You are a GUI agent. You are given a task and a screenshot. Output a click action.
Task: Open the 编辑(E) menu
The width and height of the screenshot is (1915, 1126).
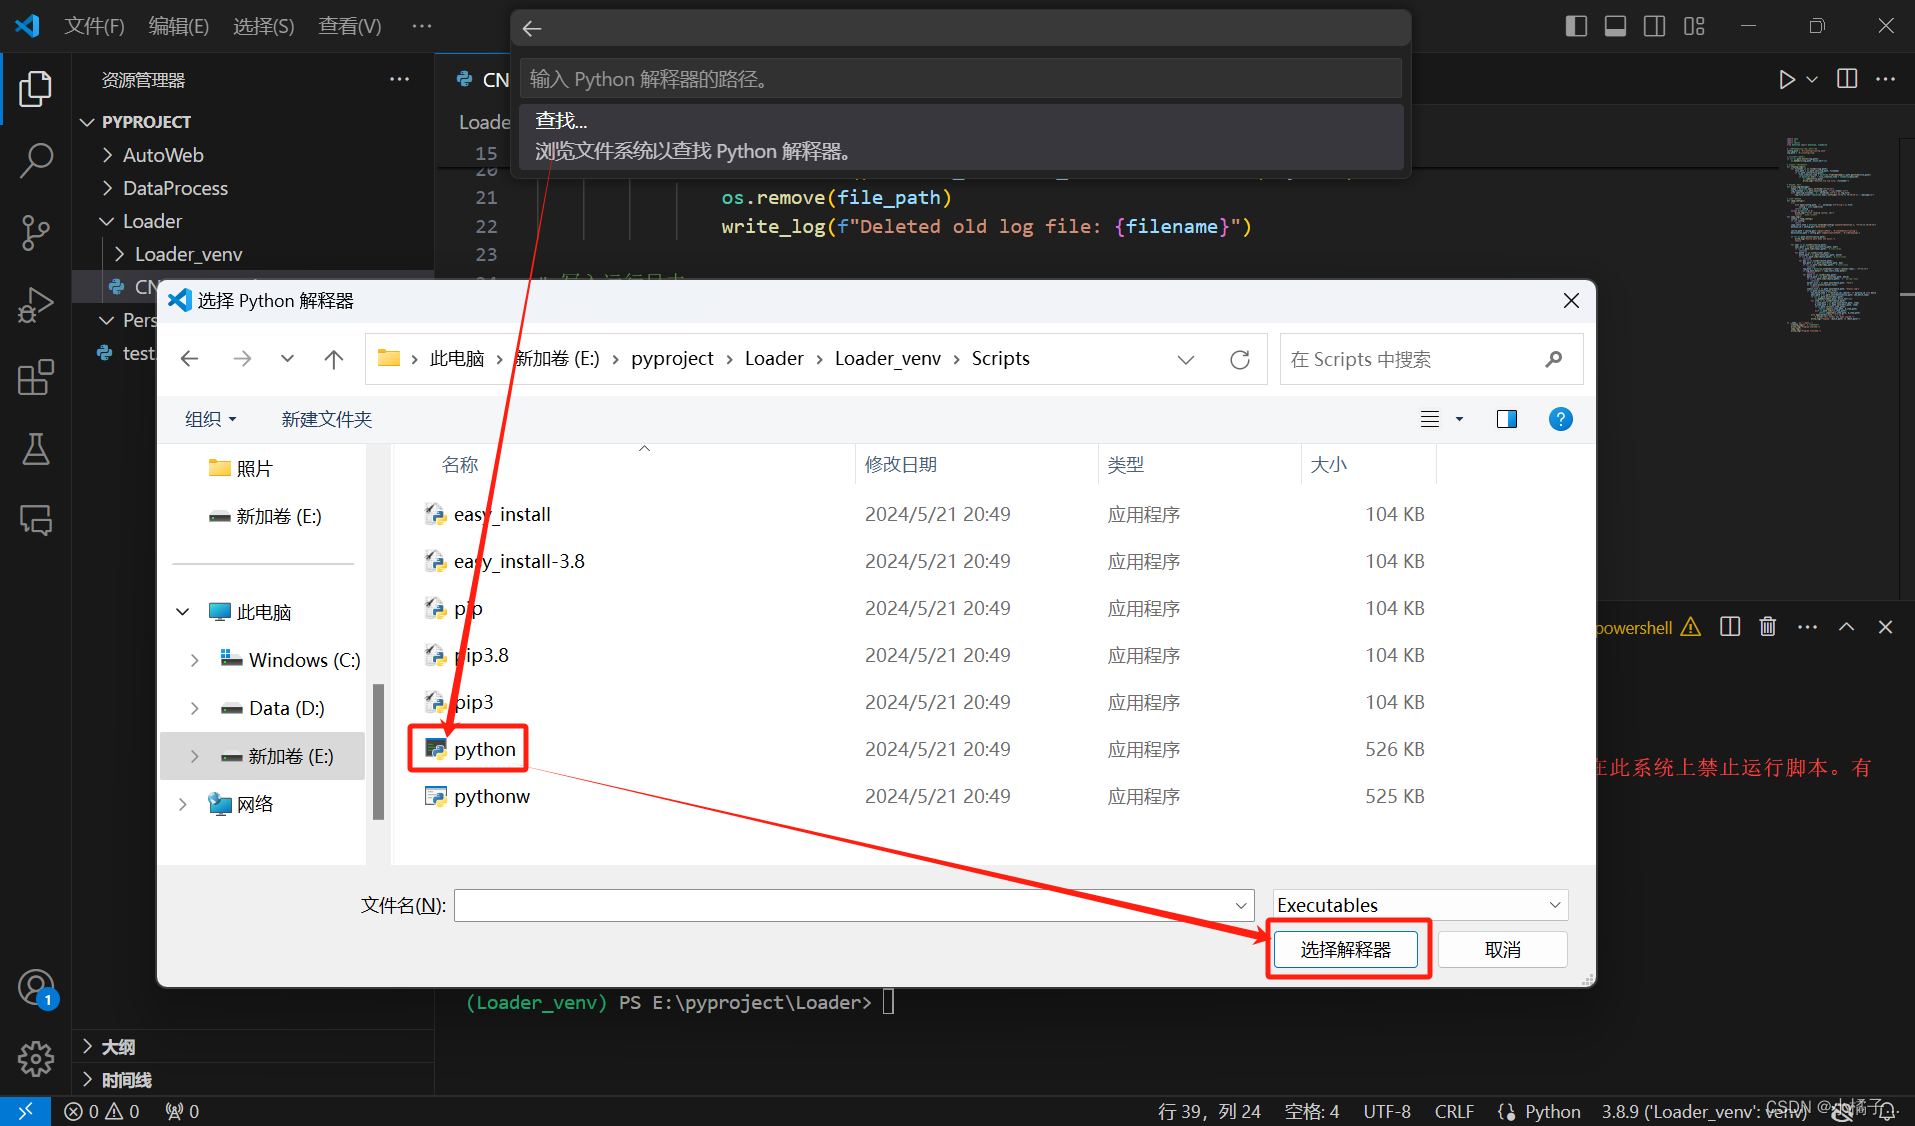[x=179, y=26]
